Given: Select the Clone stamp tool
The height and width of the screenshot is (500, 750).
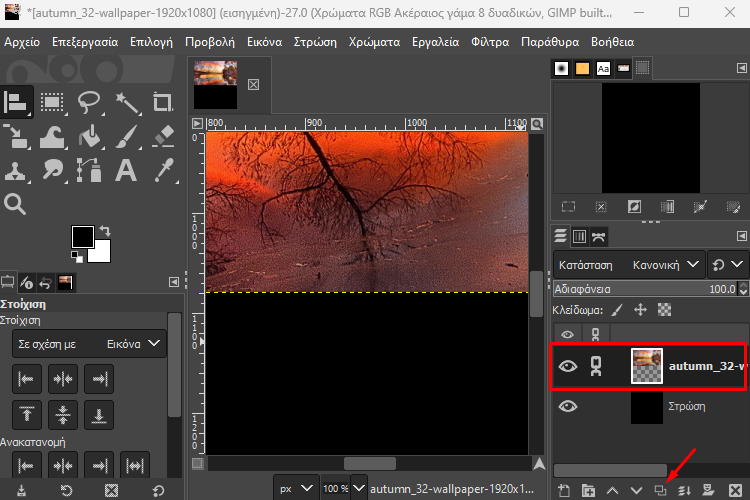Looking at the screenshot, I should point(15,171).
